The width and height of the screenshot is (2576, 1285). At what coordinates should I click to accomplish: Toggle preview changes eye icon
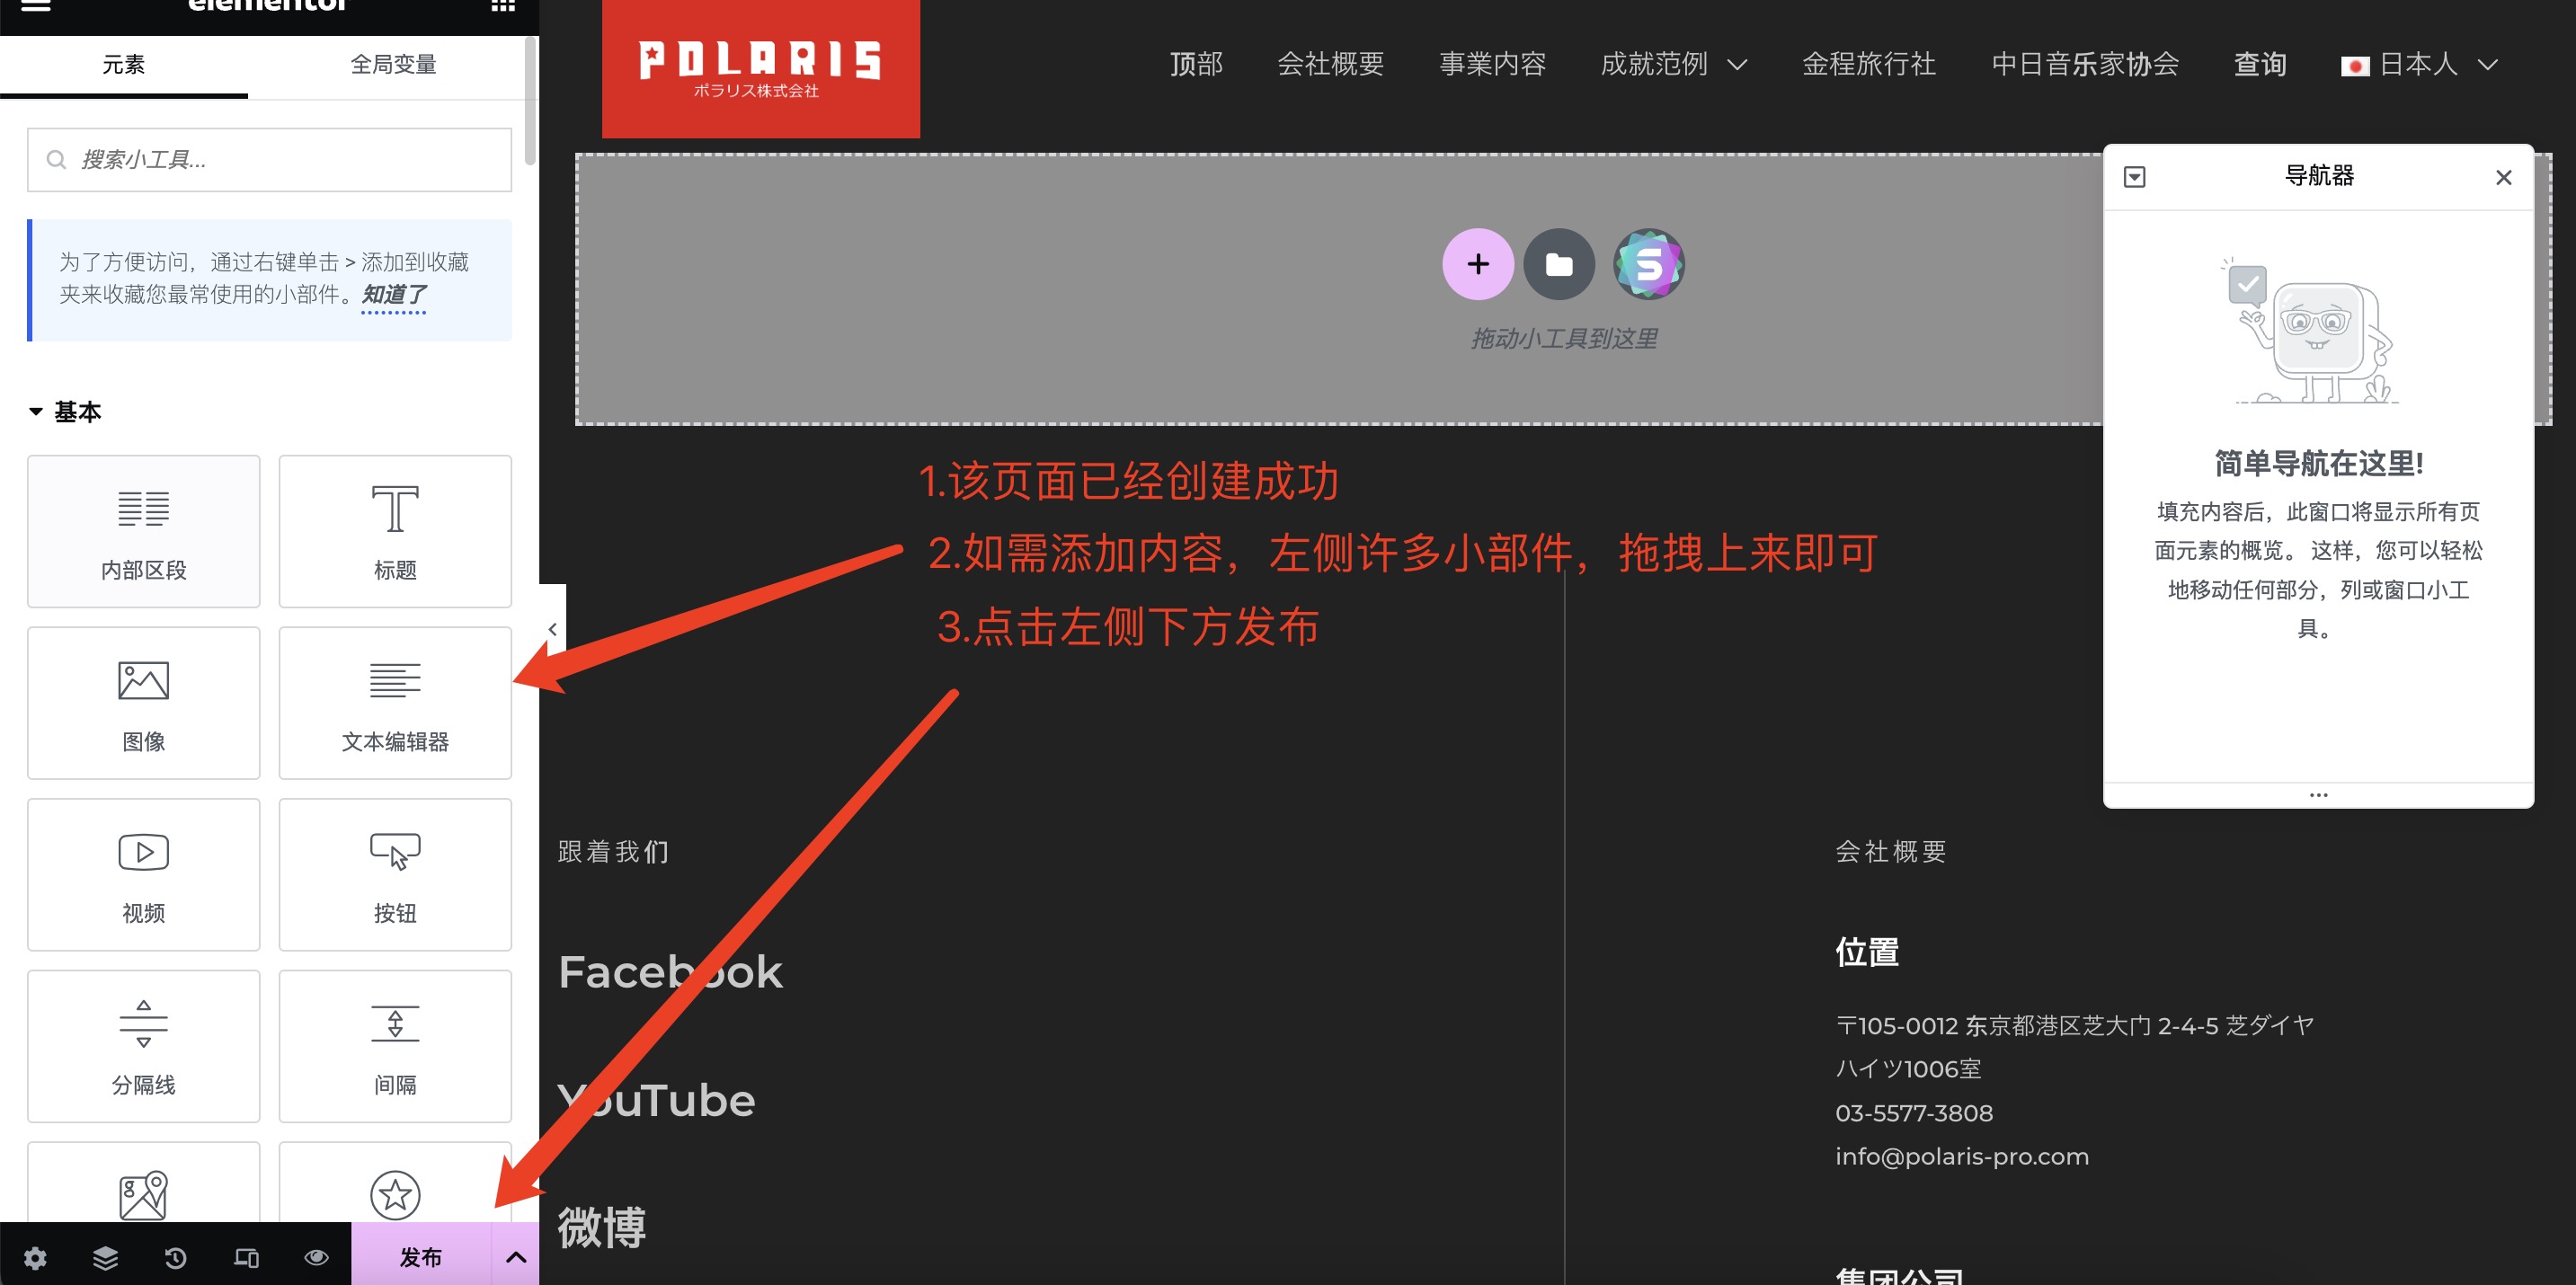tap(316, 1257)
